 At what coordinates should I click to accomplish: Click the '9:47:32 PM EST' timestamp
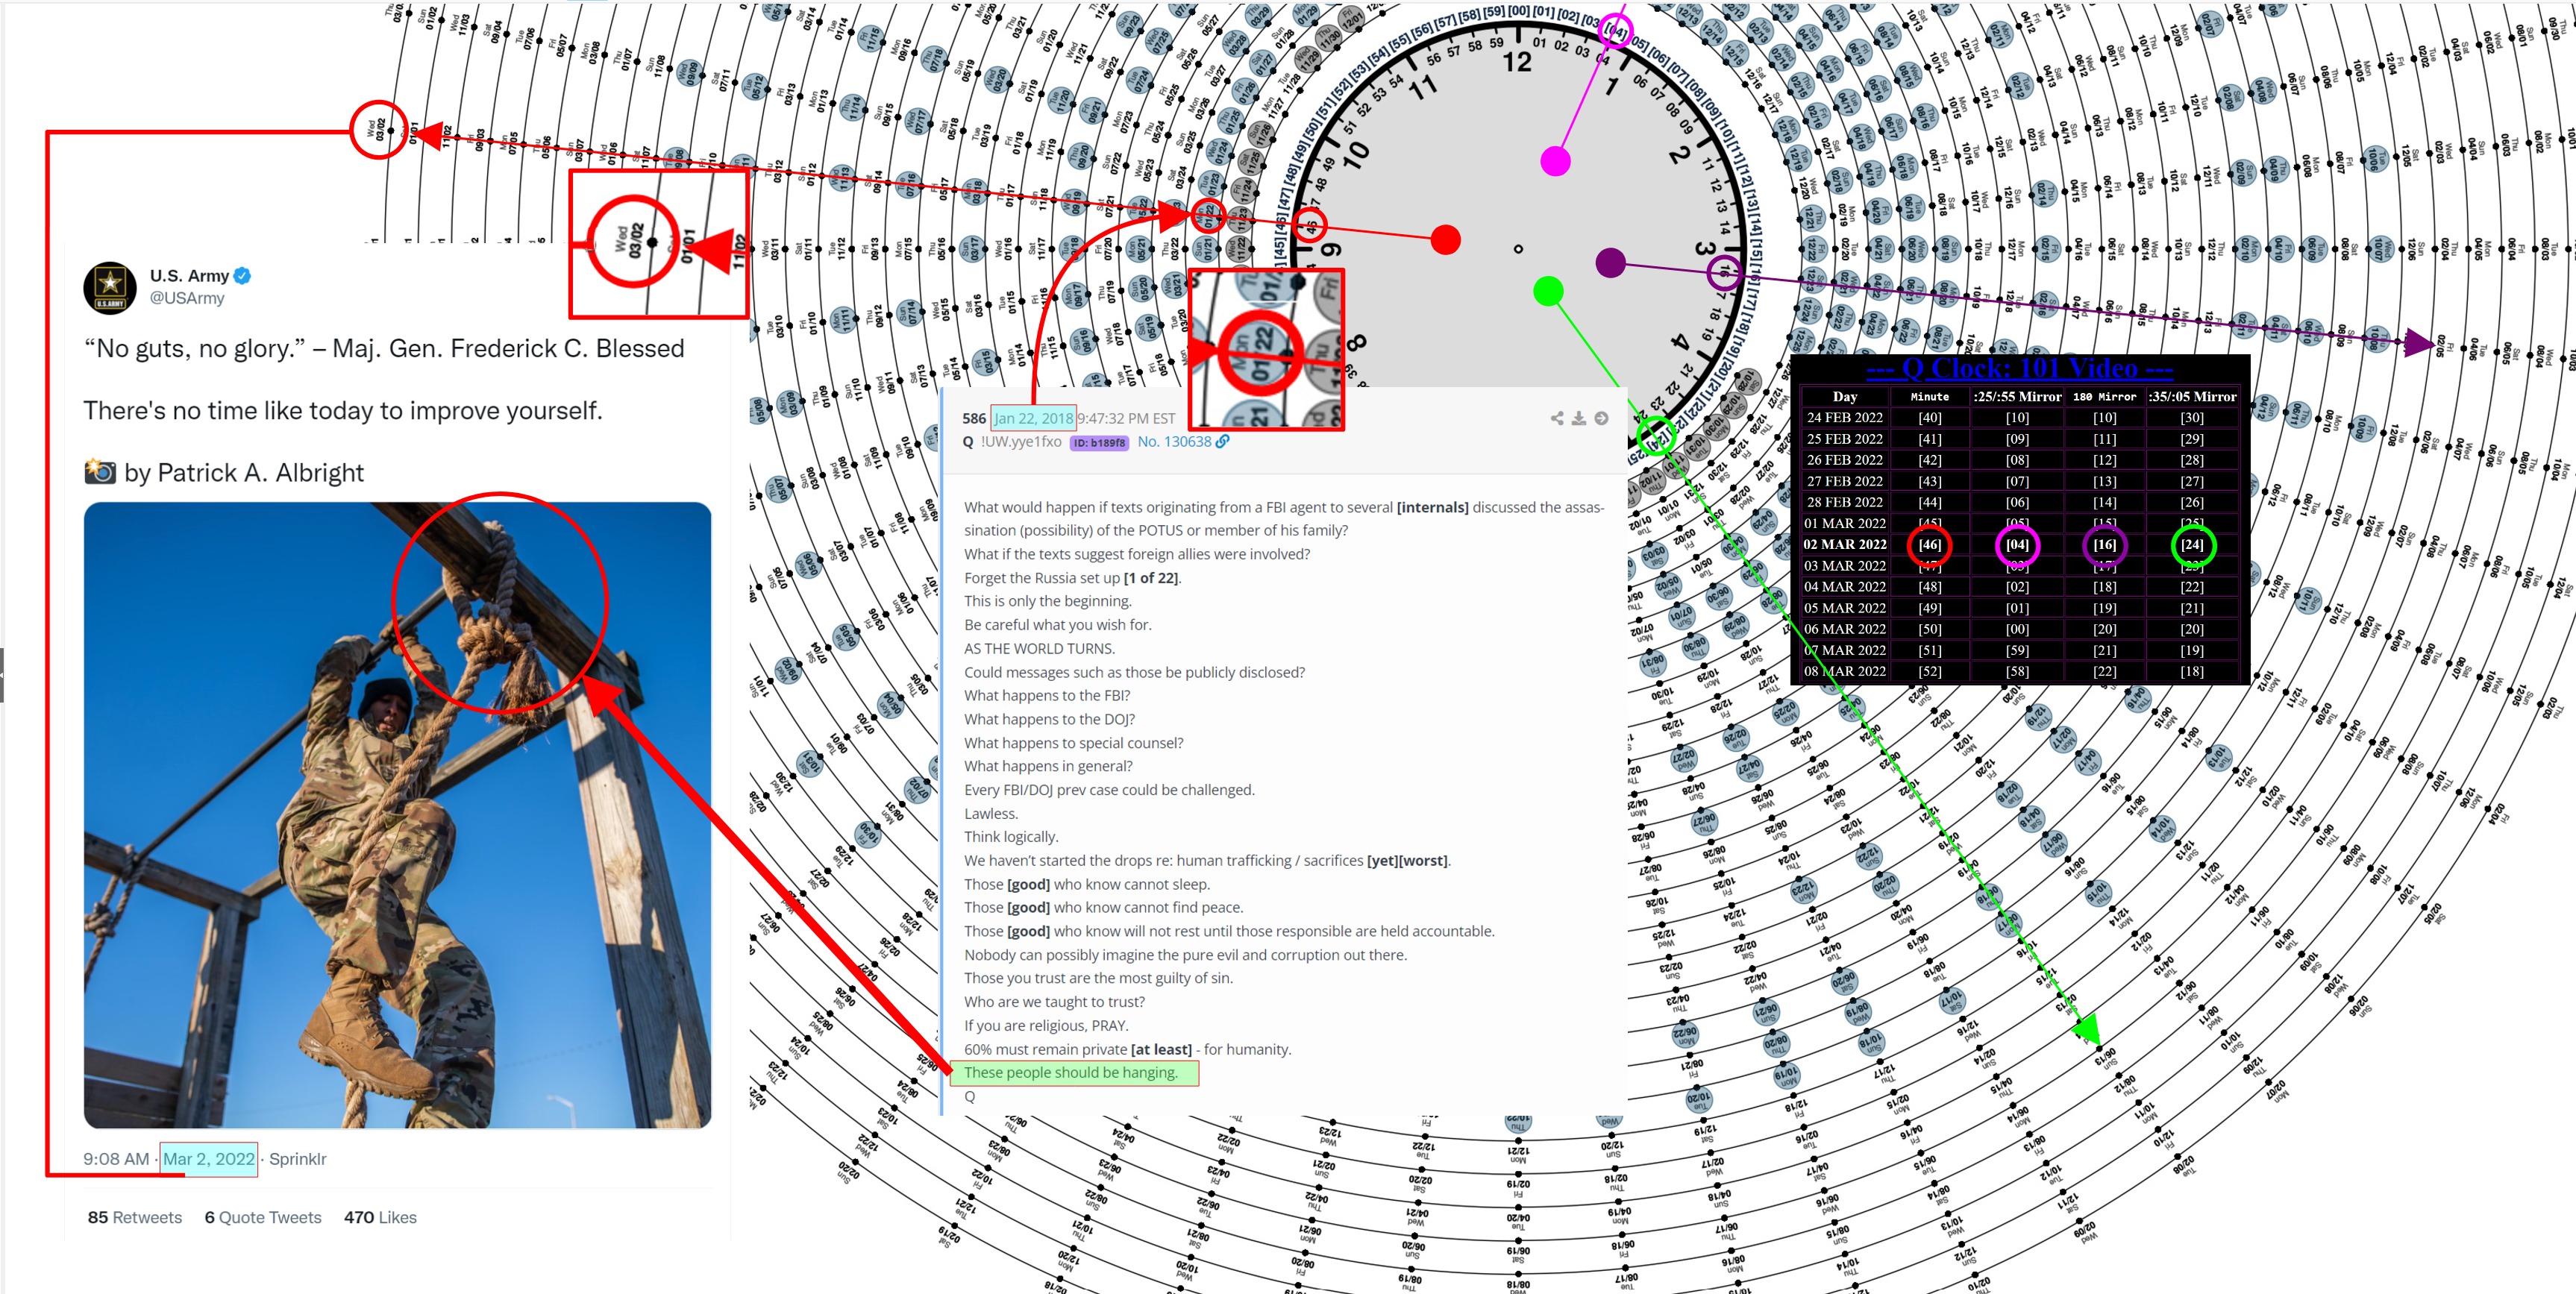click(1126, 418)
